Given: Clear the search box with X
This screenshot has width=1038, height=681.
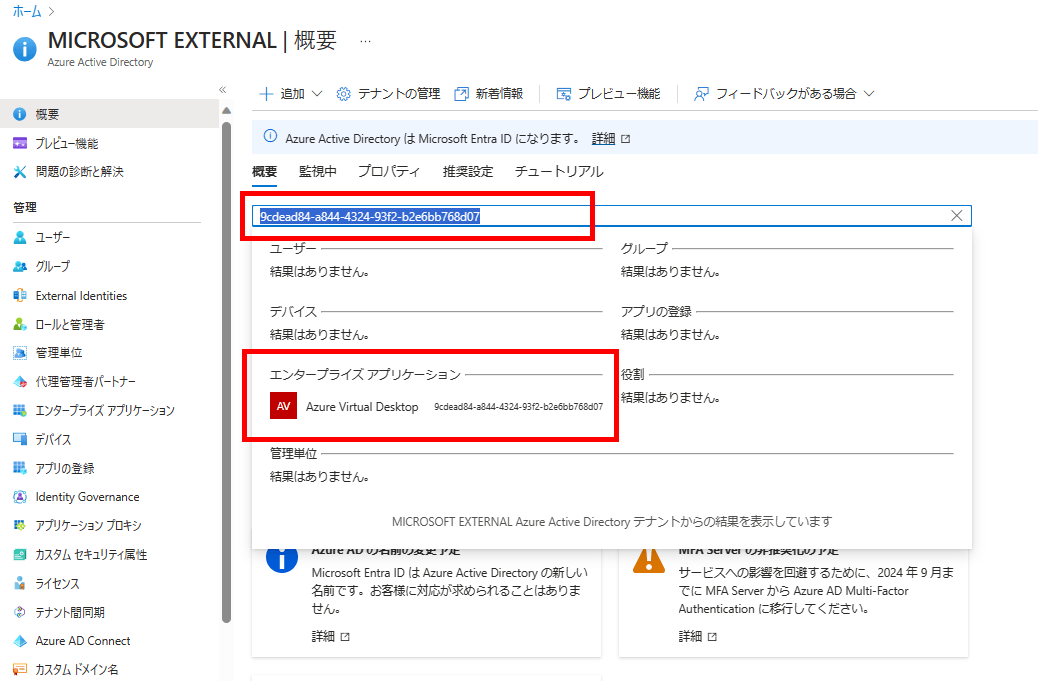Looking at the screenshot, I should [957, 216].
